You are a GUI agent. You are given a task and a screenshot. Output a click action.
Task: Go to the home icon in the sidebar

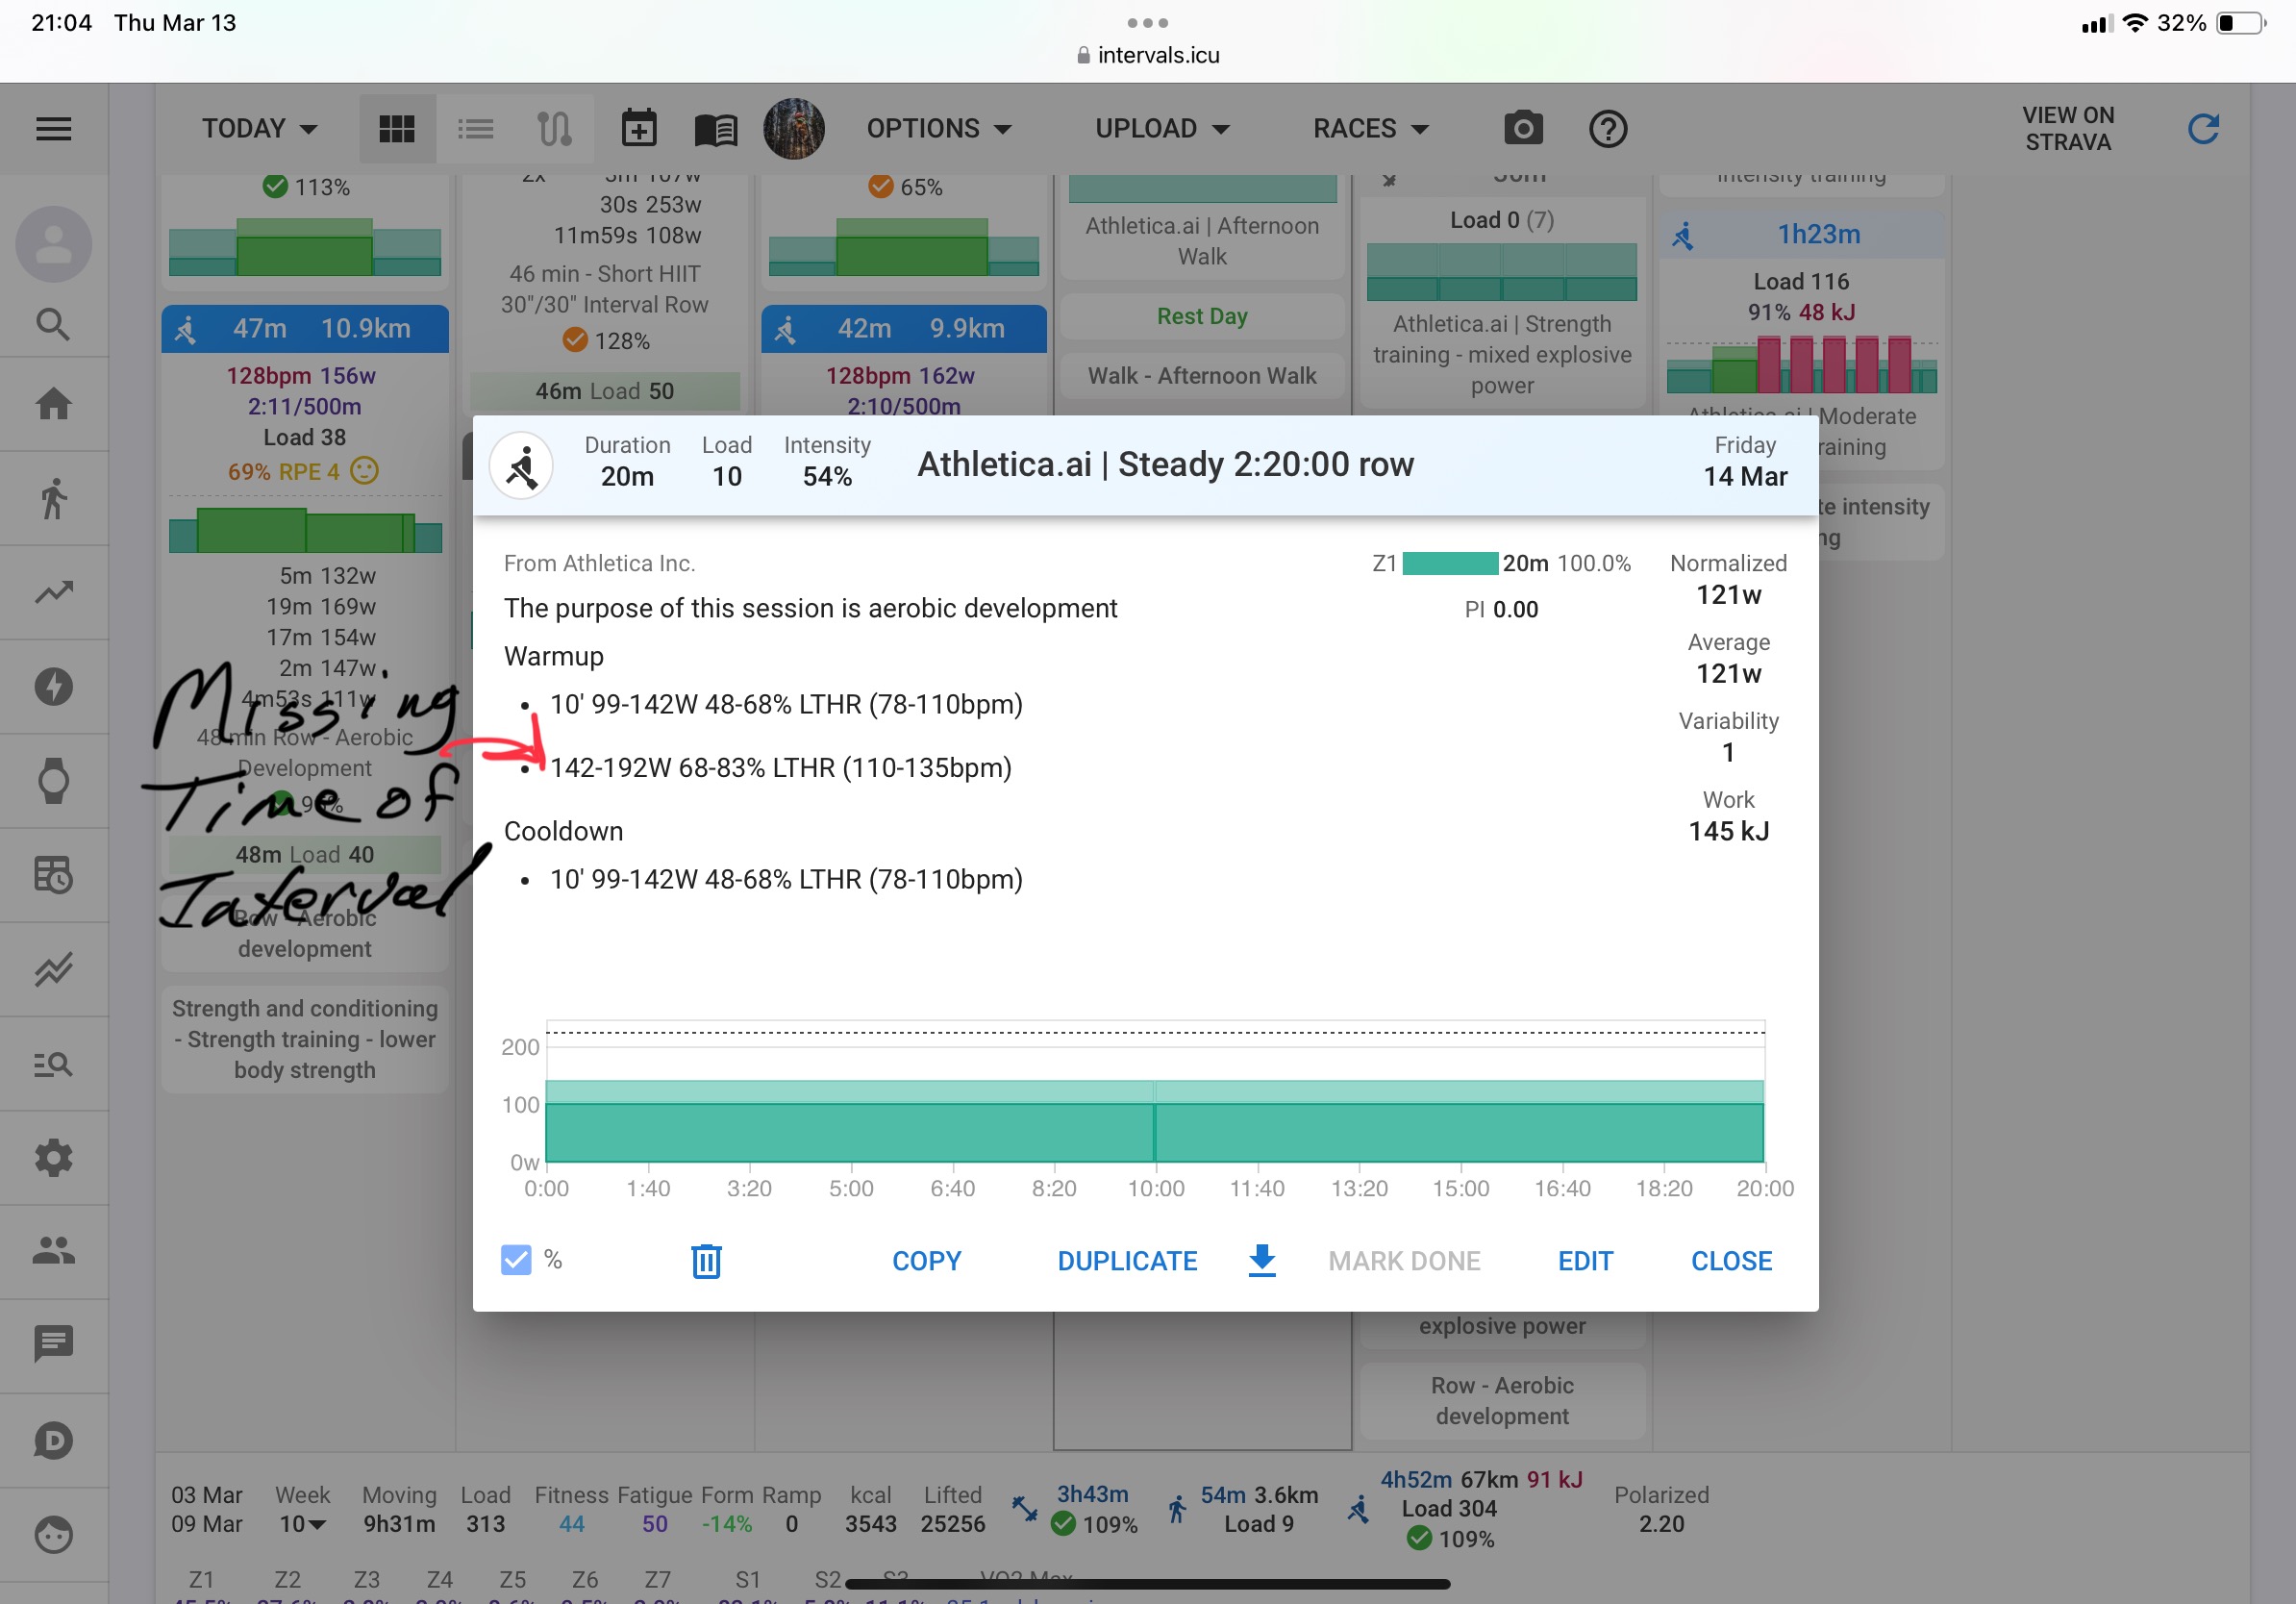click(x=54, y=404)
